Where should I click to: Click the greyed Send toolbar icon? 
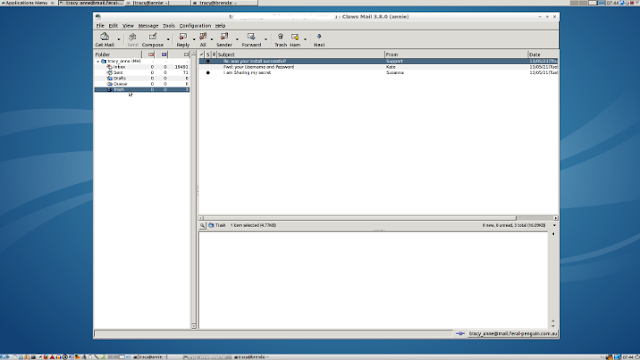(132, 37)
